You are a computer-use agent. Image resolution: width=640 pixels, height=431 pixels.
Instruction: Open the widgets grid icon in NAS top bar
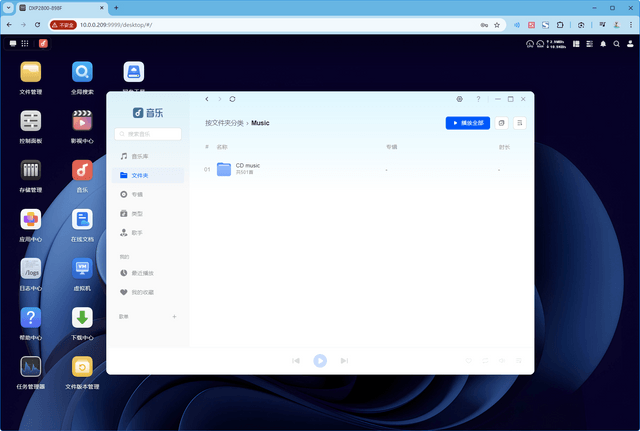[576, 44]
